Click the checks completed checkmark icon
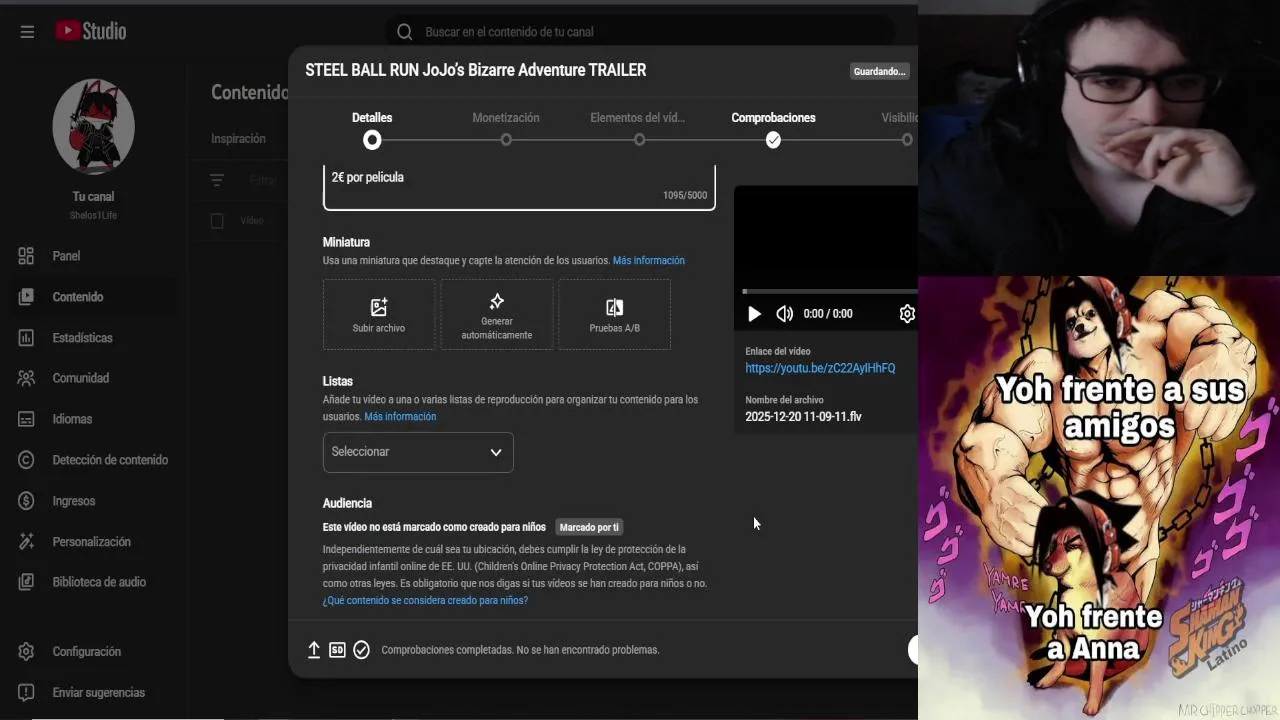 coord(362,650)
